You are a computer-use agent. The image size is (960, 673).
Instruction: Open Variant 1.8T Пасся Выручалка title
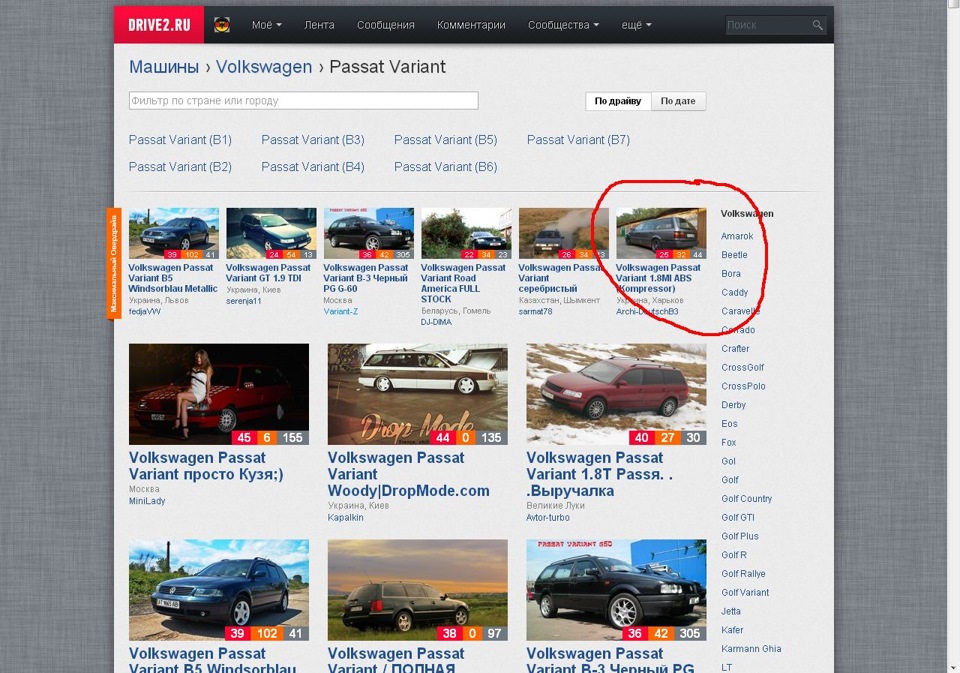600,474
